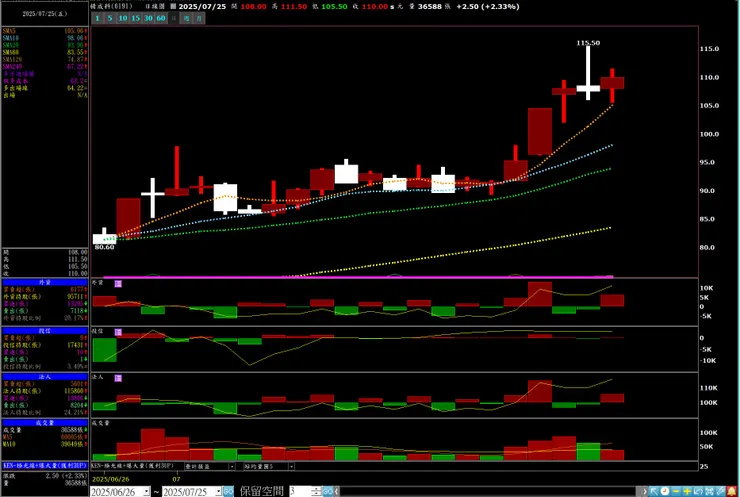Click the SMA5 indicator label
Viewport: 740px width, 497px height.
pos(9,31)
